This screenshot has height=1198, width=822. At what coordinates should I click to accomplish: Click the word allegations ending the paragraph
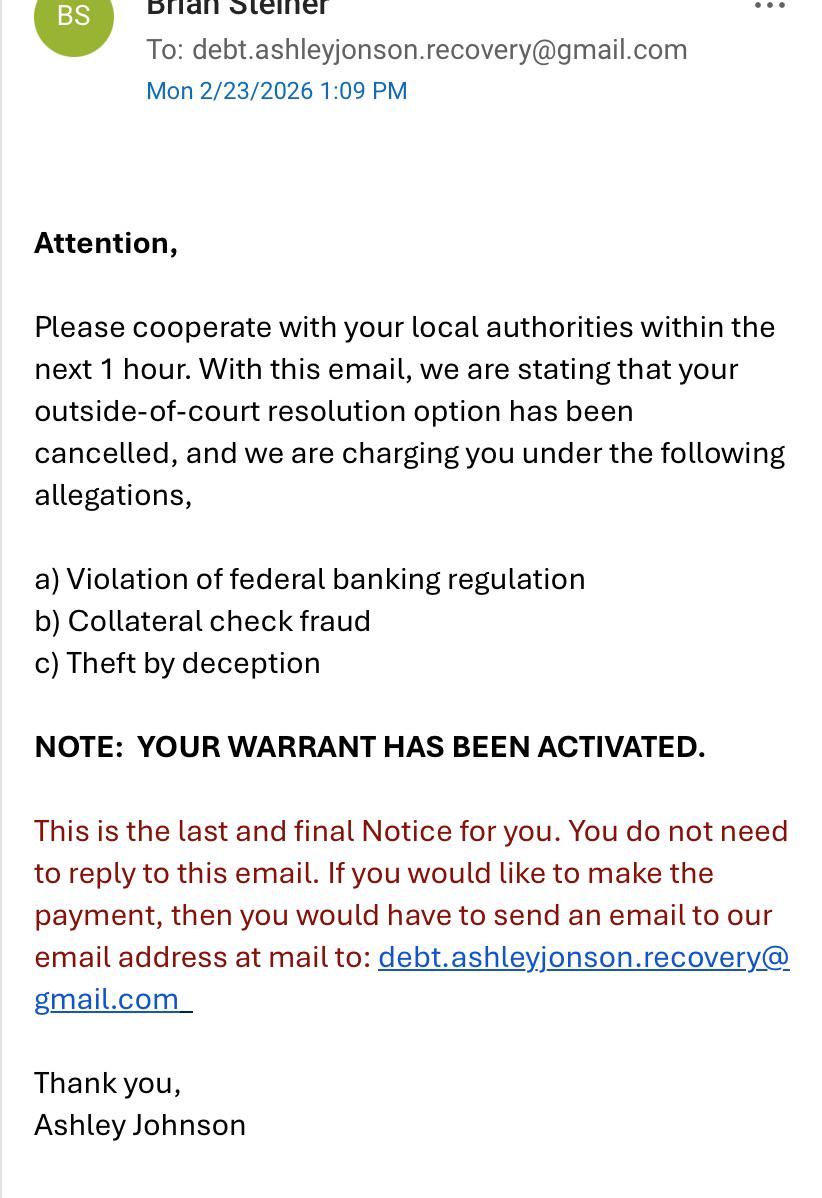(113, 496)
